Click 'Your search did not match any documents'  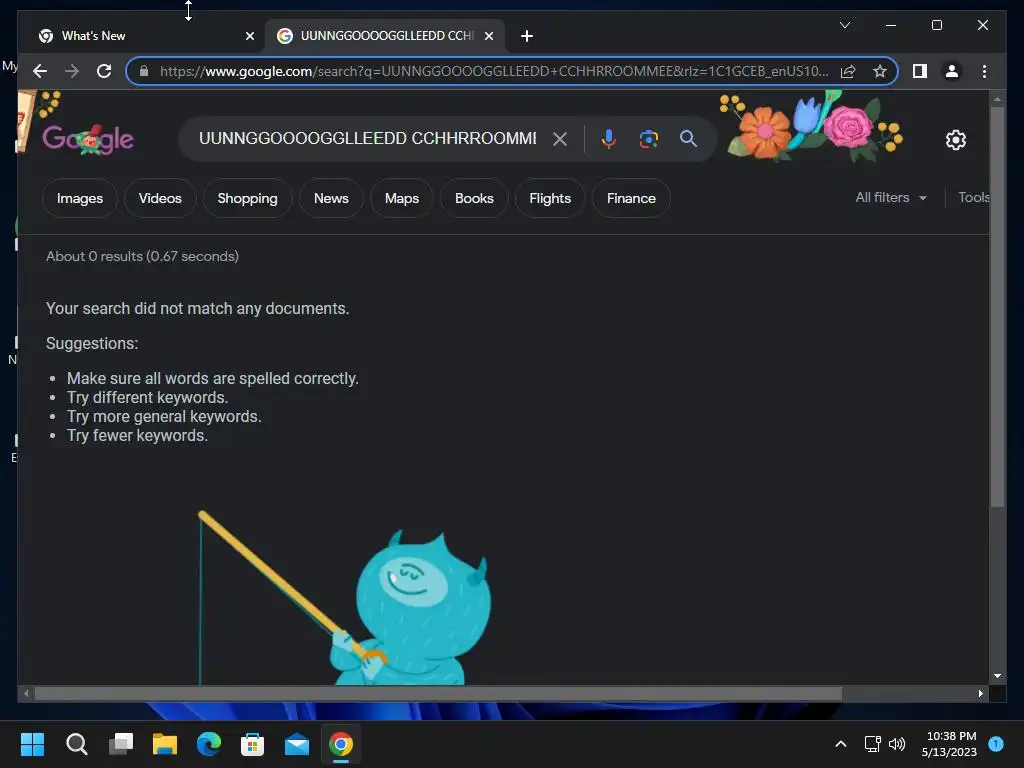tap(197, 308)
